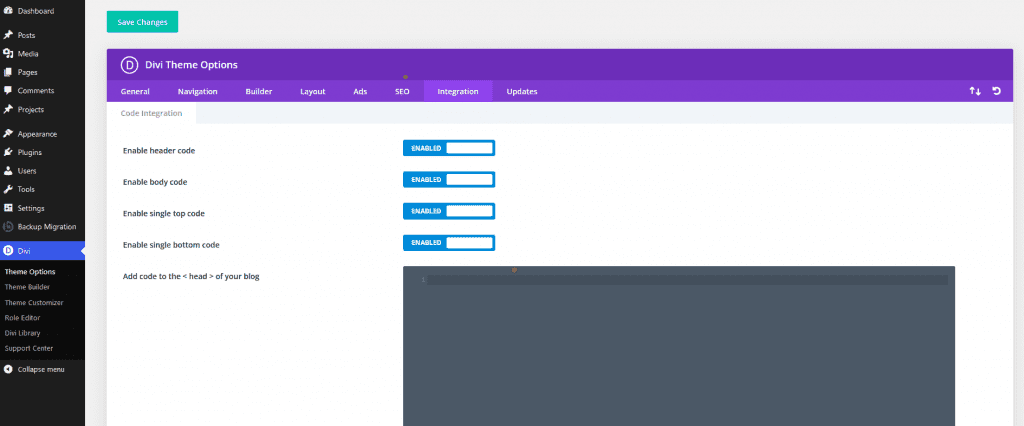The image size is (1024, 426).
Task: Select the Integration tab
Action: click(x=458, y=91)
